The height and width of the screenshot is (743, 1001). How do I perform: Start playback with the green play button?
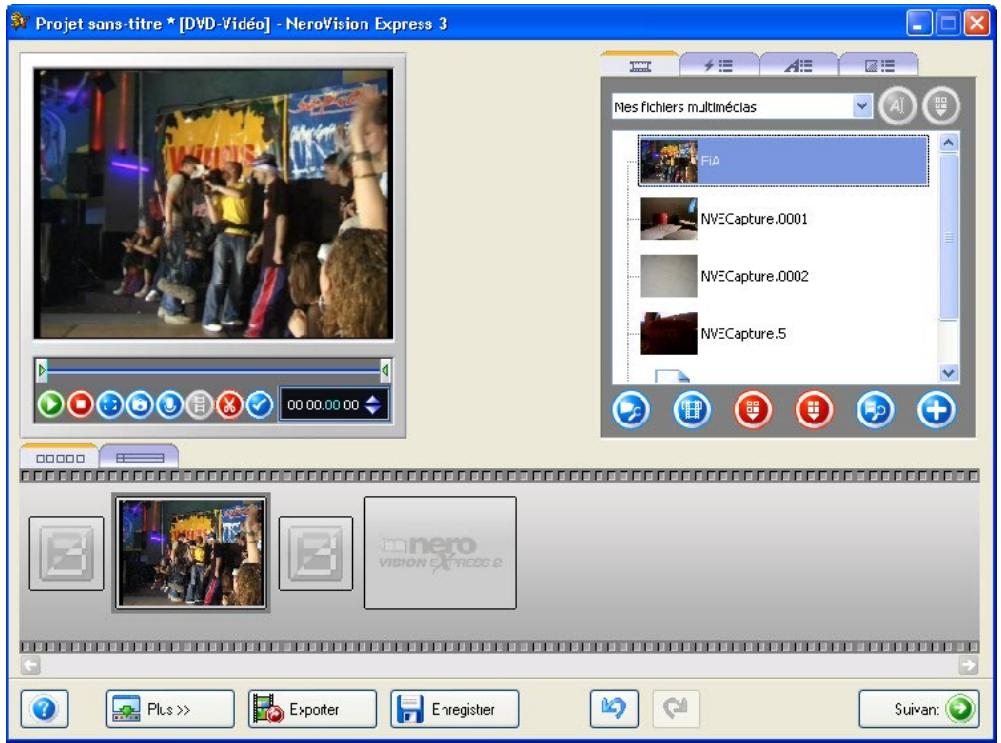[51, 405]
